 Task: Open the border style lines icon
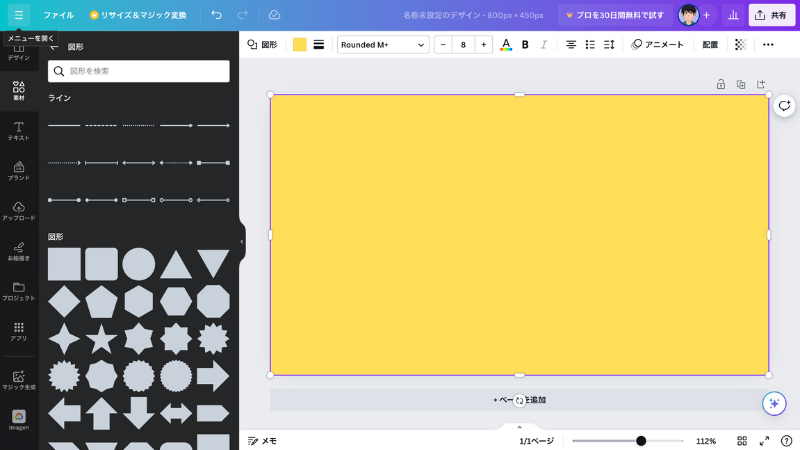point(319,45)
